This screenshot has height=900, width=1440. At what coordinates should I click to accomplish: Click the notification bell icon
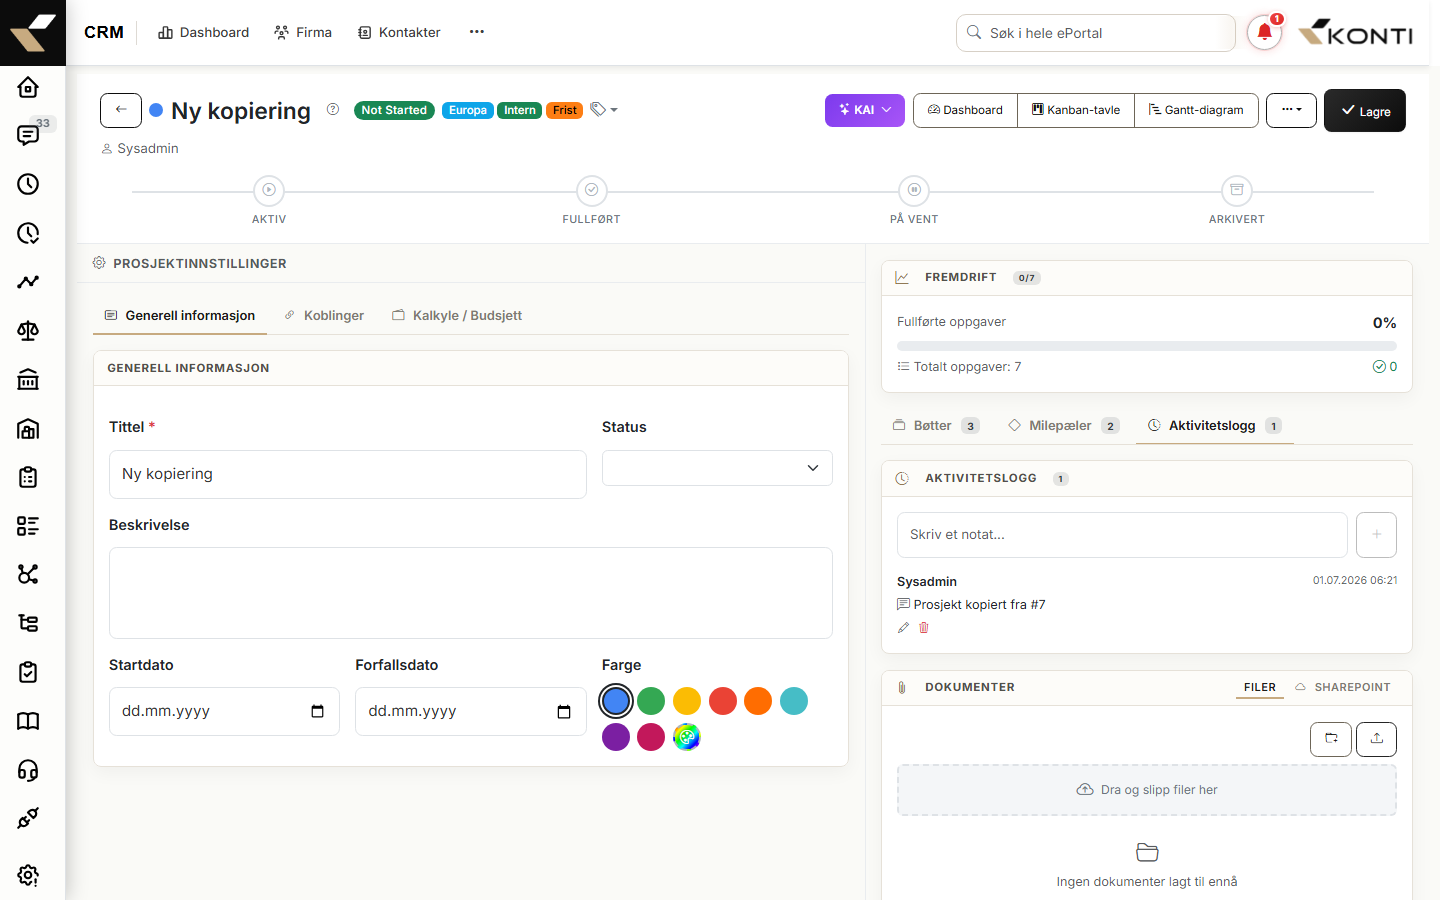pos(1264,33)
